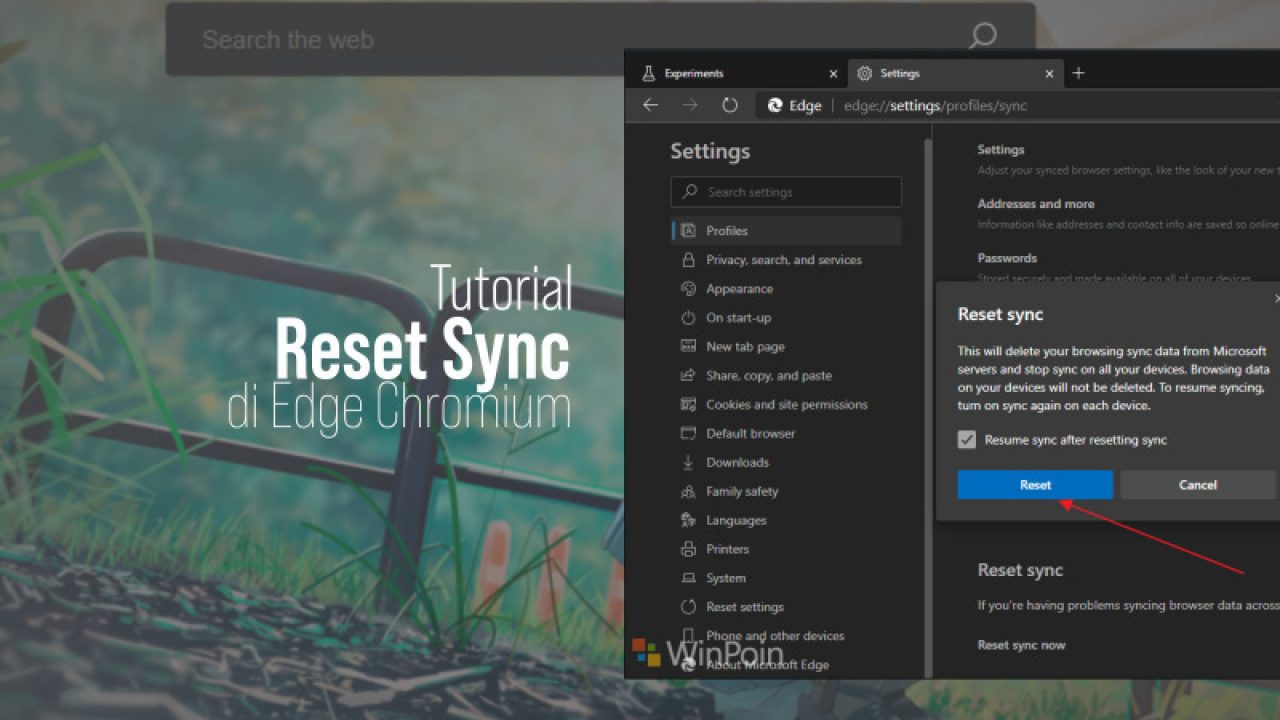Click the Reset button in the dialog
The width and height of the screenshot is (1280, 720).
tap(1035, 485)
